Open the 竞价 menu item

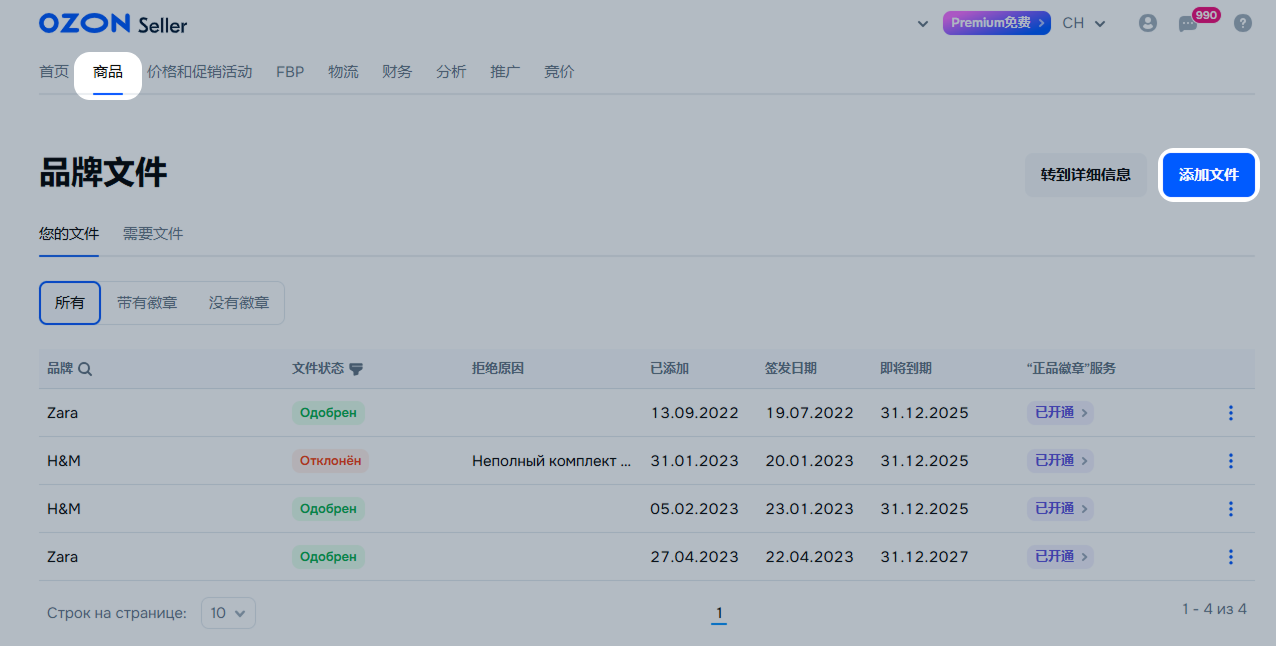(559, 72)
